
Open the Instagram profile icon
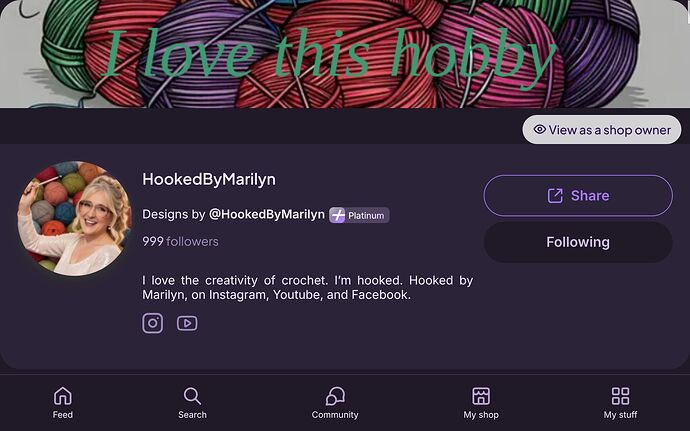[x=152, y=323]
